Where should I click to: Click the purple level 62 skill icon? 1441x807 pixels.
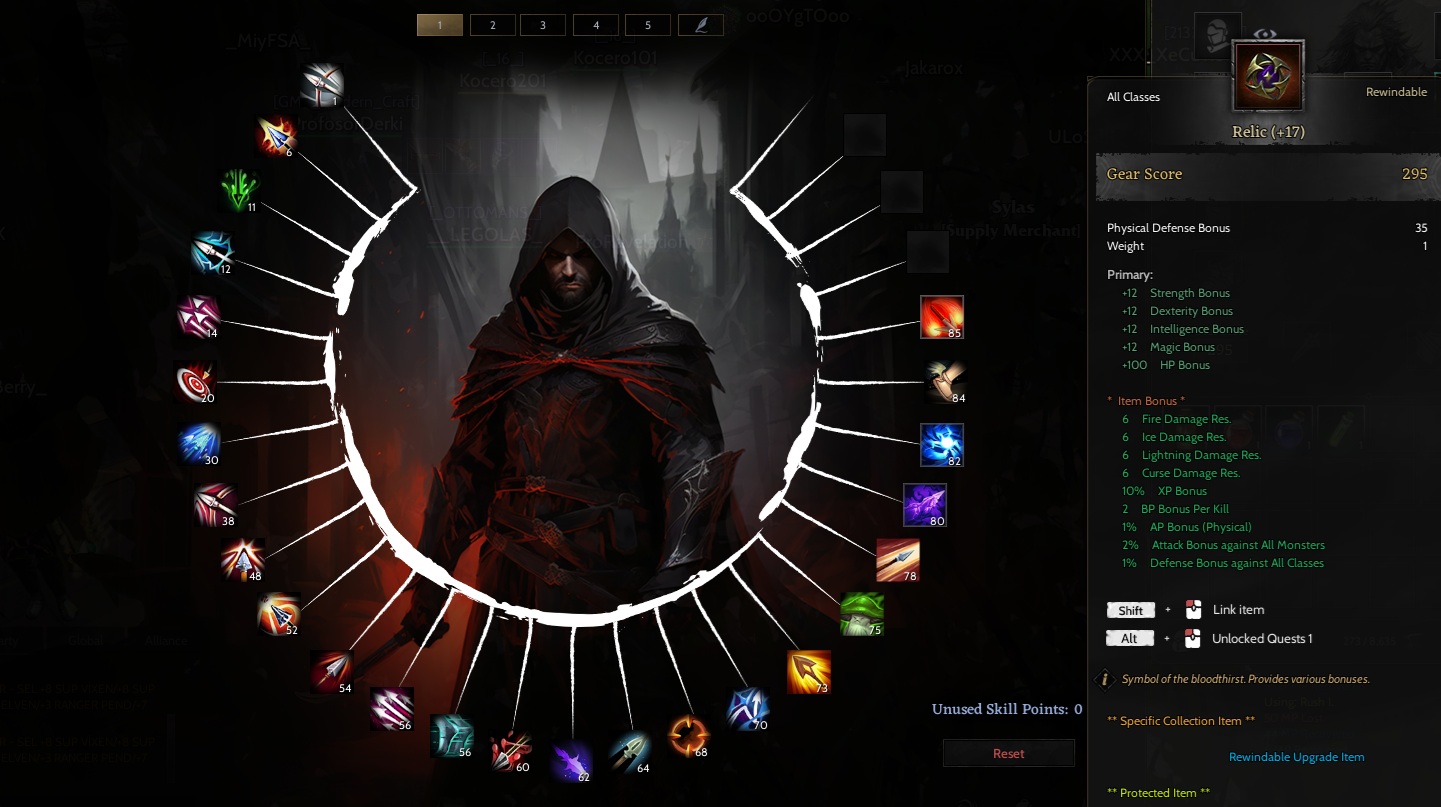click(x=572, y=760)
